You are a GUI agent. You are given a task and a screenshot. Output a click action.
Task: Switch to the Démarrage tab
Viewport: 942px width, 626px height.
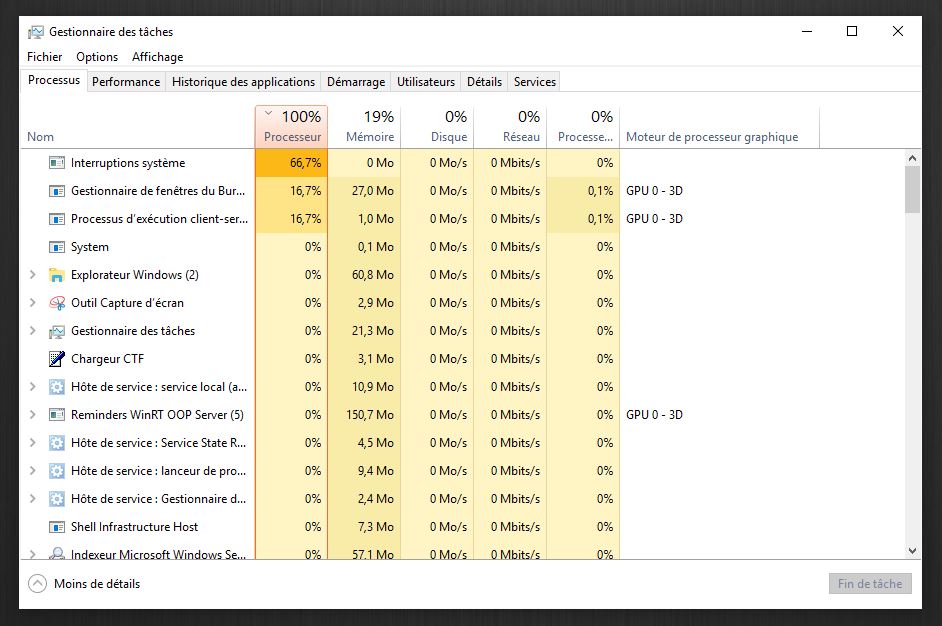(x=356, y=82)
